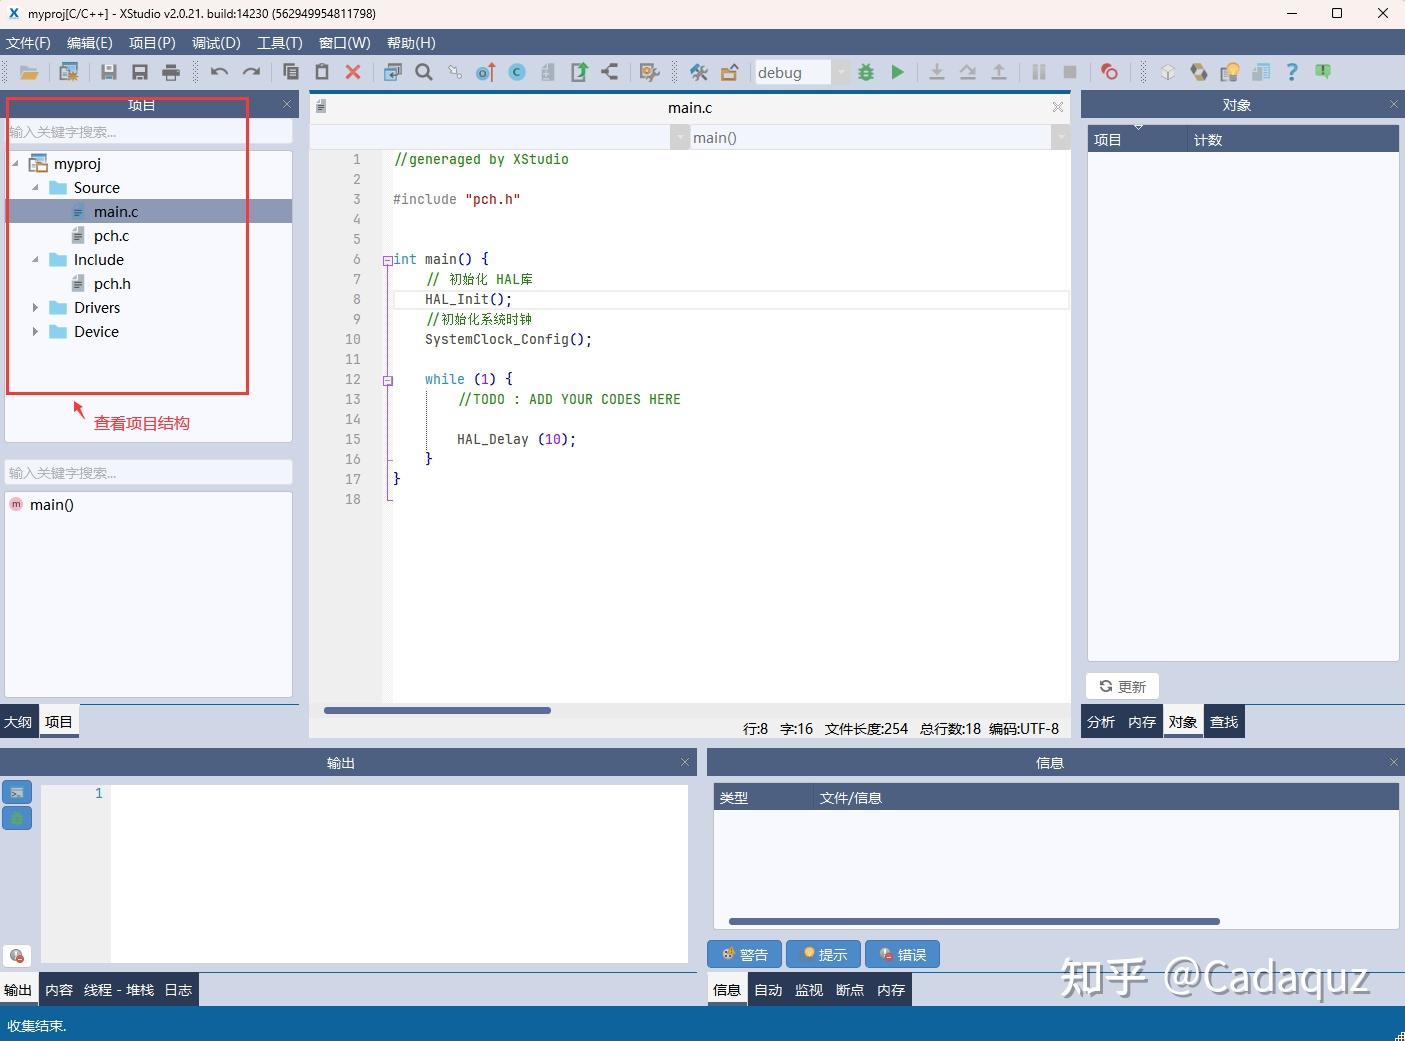Click the green arrow export icon
Image resolution: width=1405 pixels, height=1041 pixels.
[x=579, y=72]
